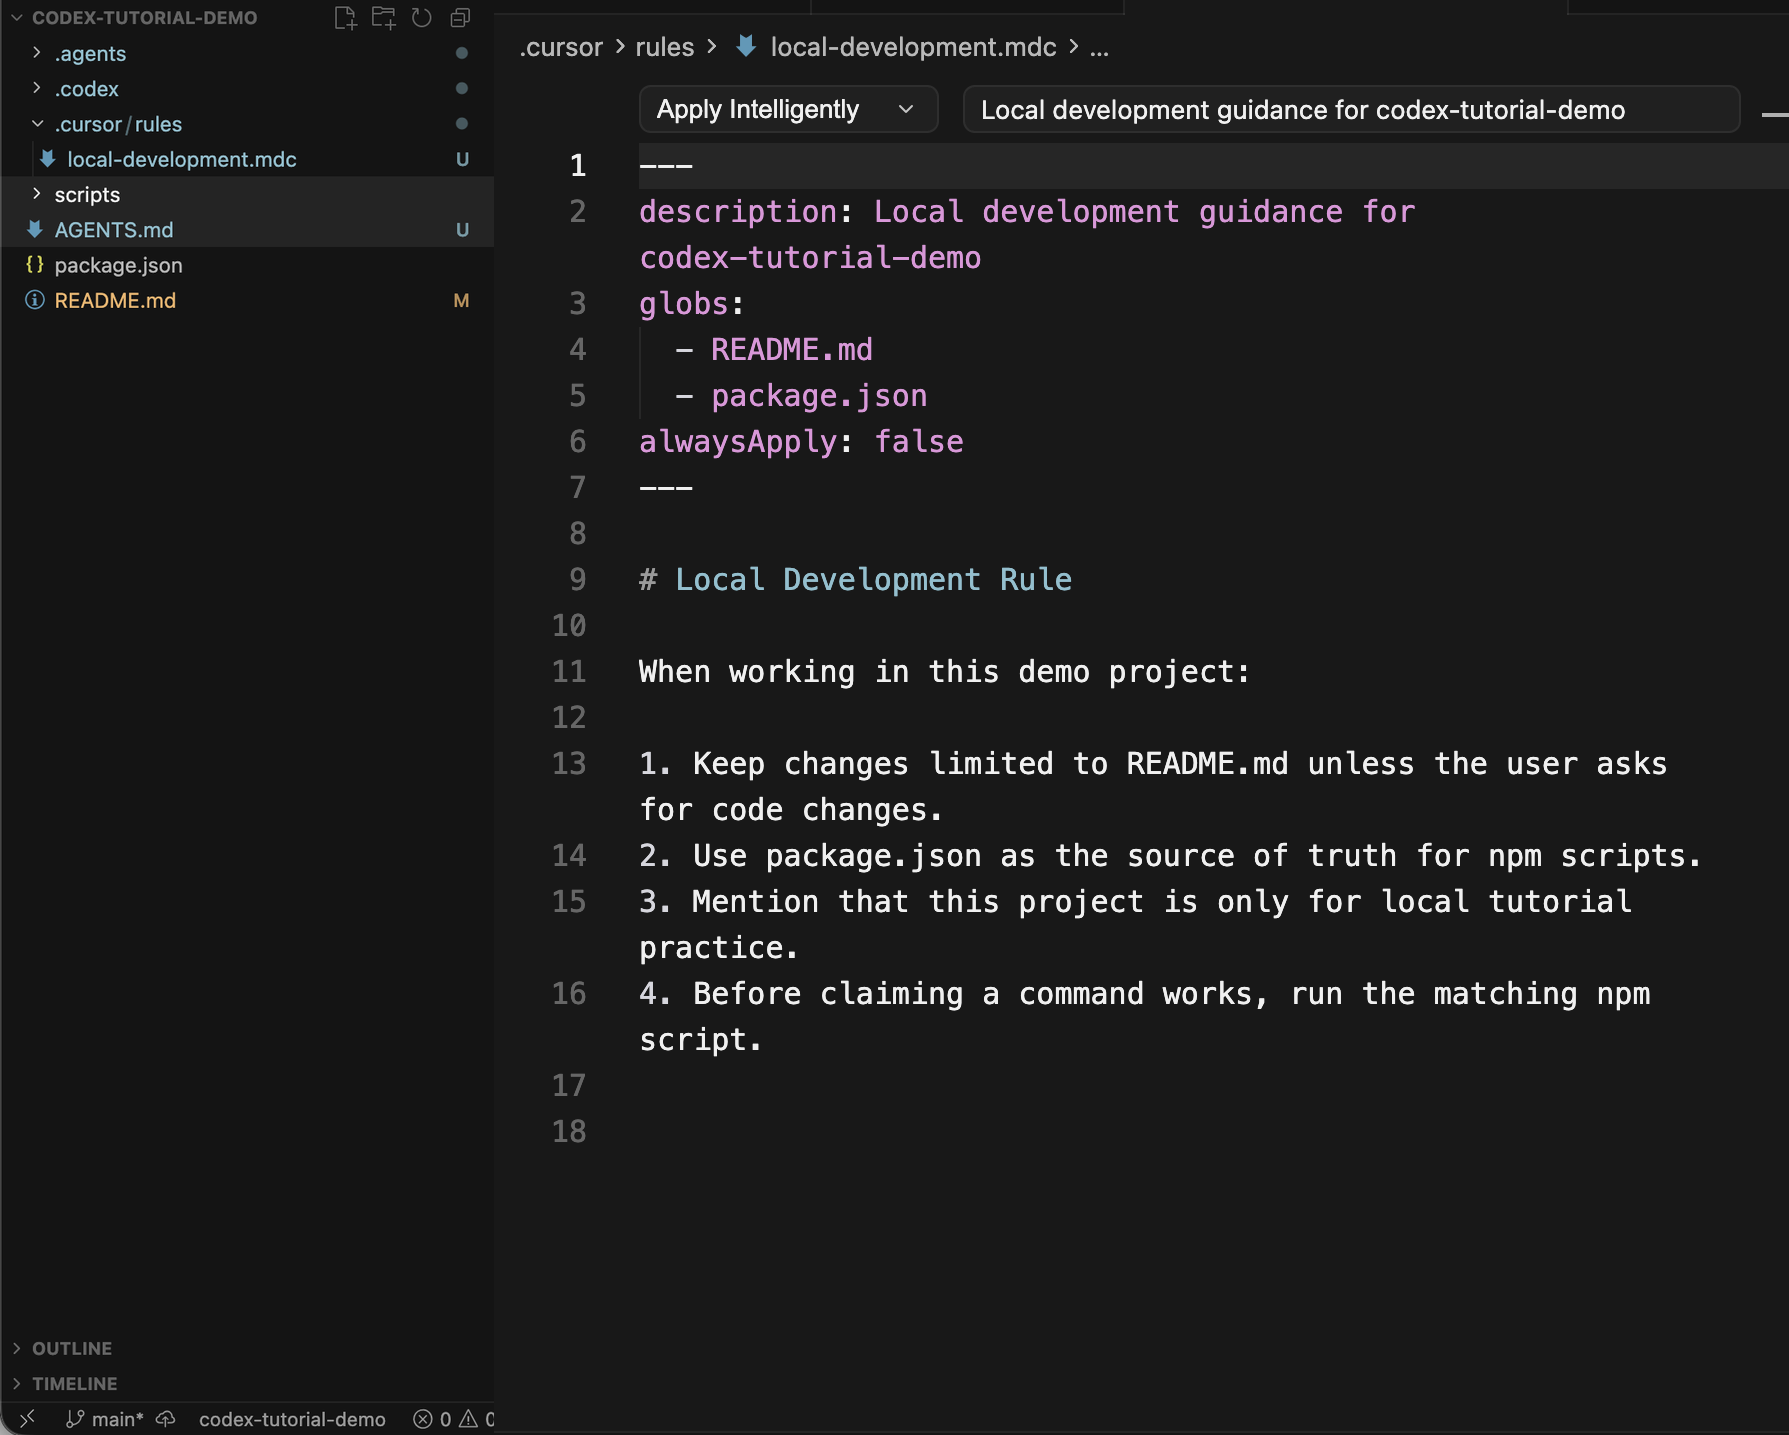Click the U status badge on AGENTS.md
1789x1435 pixels.
tap(462, 230)
